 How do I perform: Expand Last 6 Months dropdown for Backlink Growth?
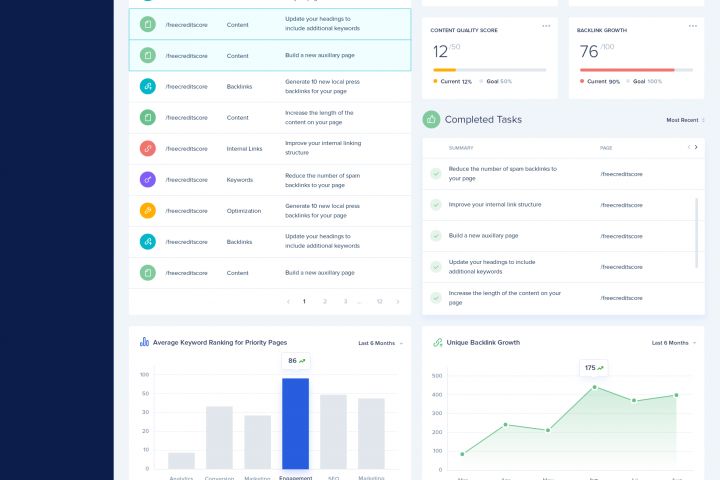point(674,343)
